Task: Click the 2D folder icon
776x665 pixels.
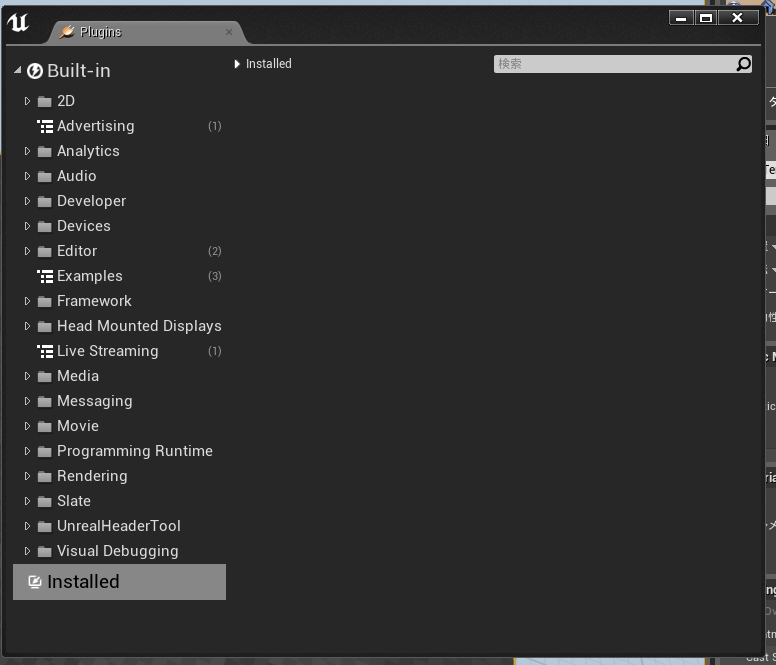Action: [x=45, y=101]
